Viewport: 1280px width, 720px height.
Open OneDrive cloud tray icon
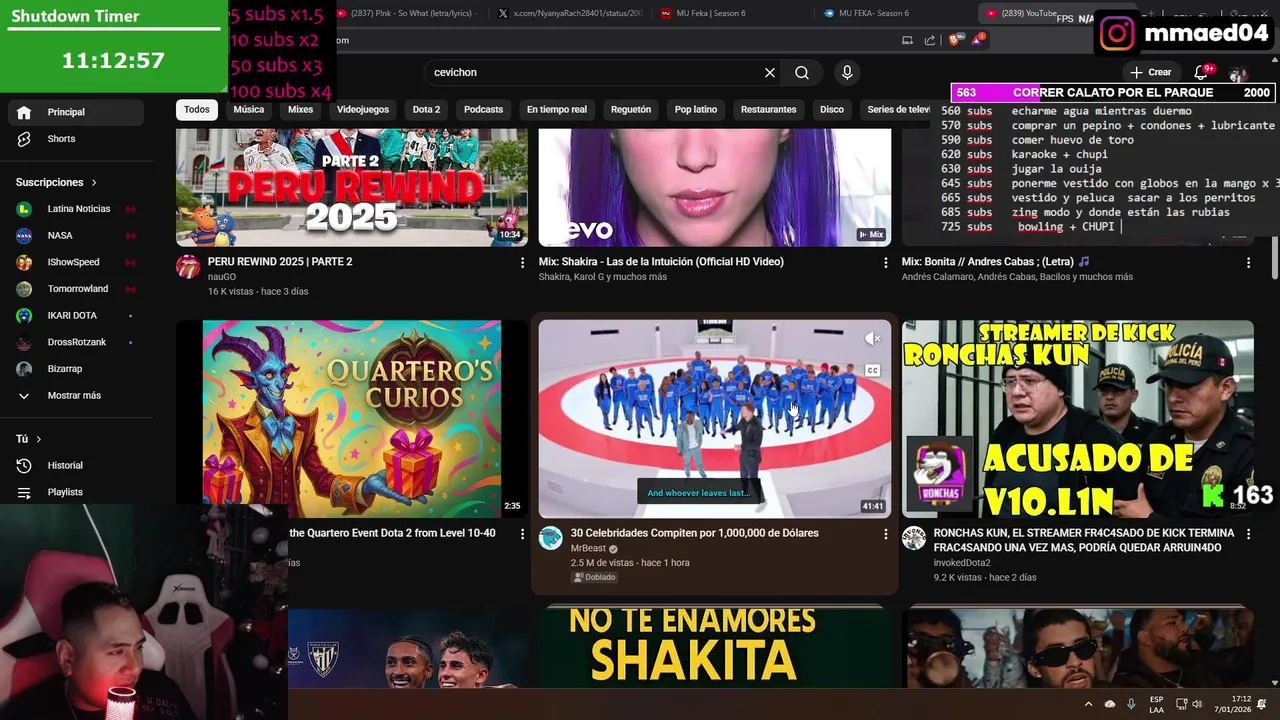click(1110, 704)
